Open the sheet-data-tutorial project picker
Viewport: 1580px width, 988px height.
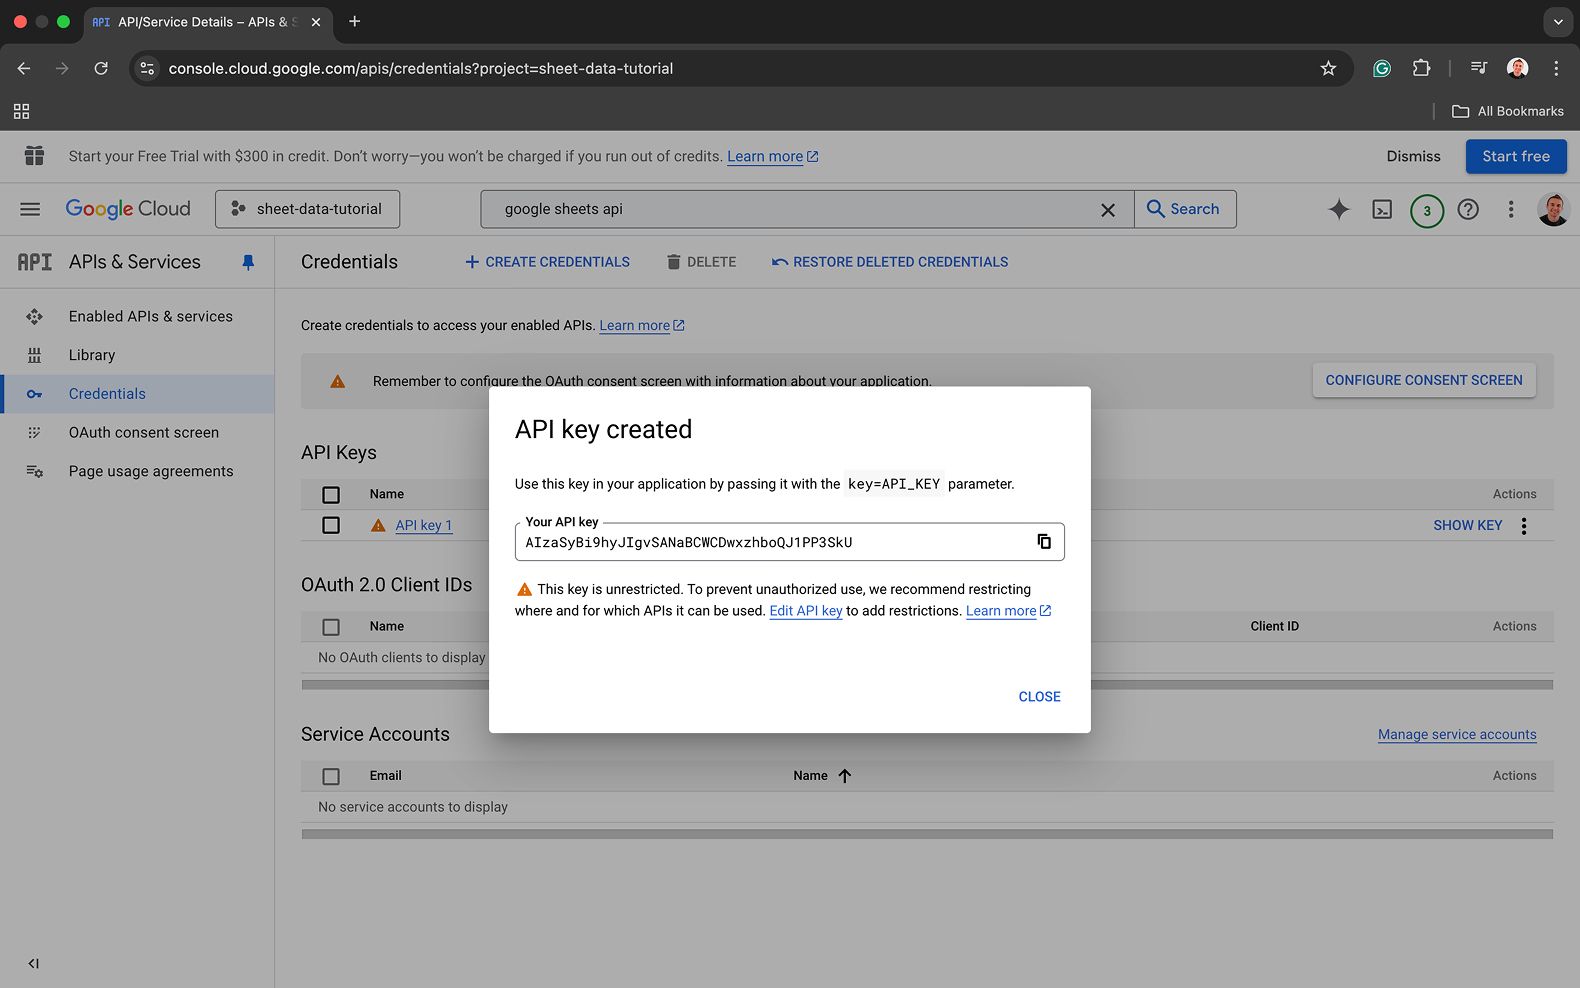point(307,209)
